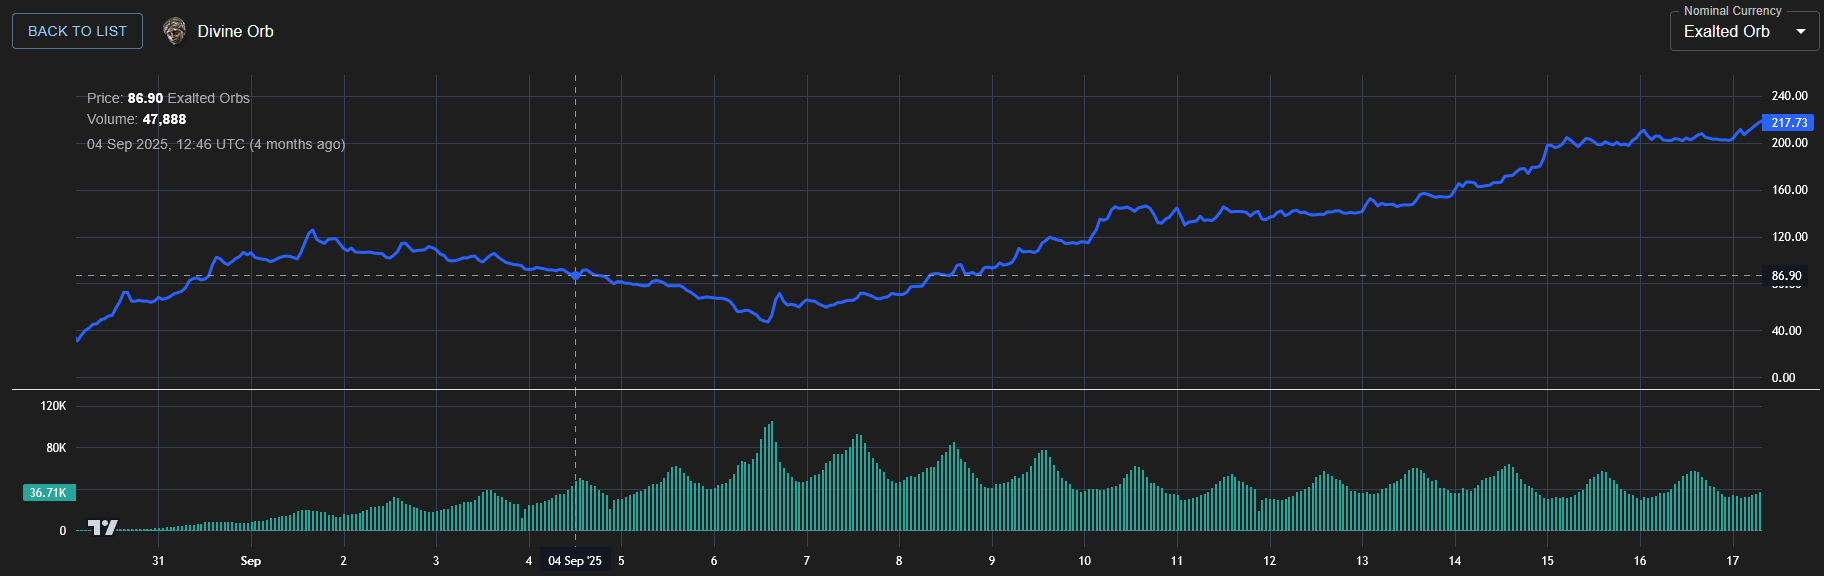
Task: Click the 0.00 price axis label
Action: coord(1783,378)
